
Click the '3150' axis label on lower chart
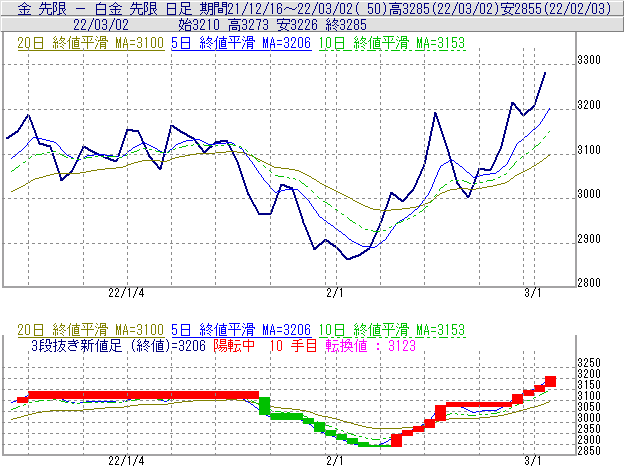click(x=589, y=385)
